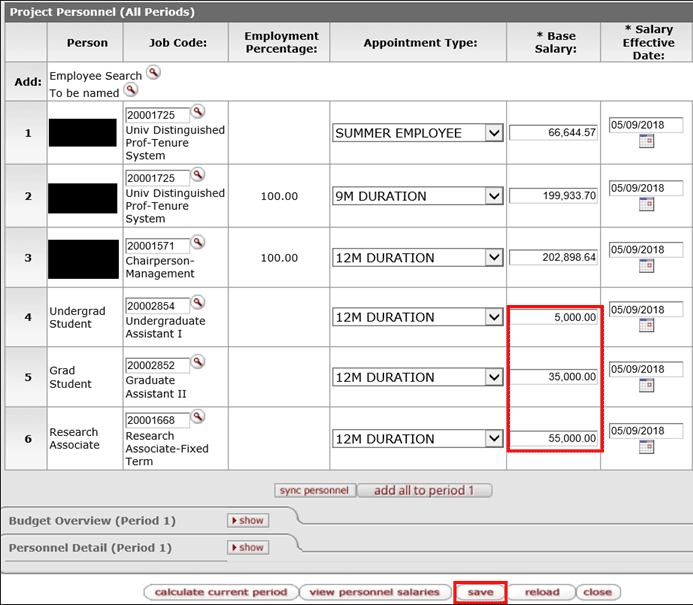Click the Grad Student person name
This screenshot has width=693, height=605.
coord(70,377)
